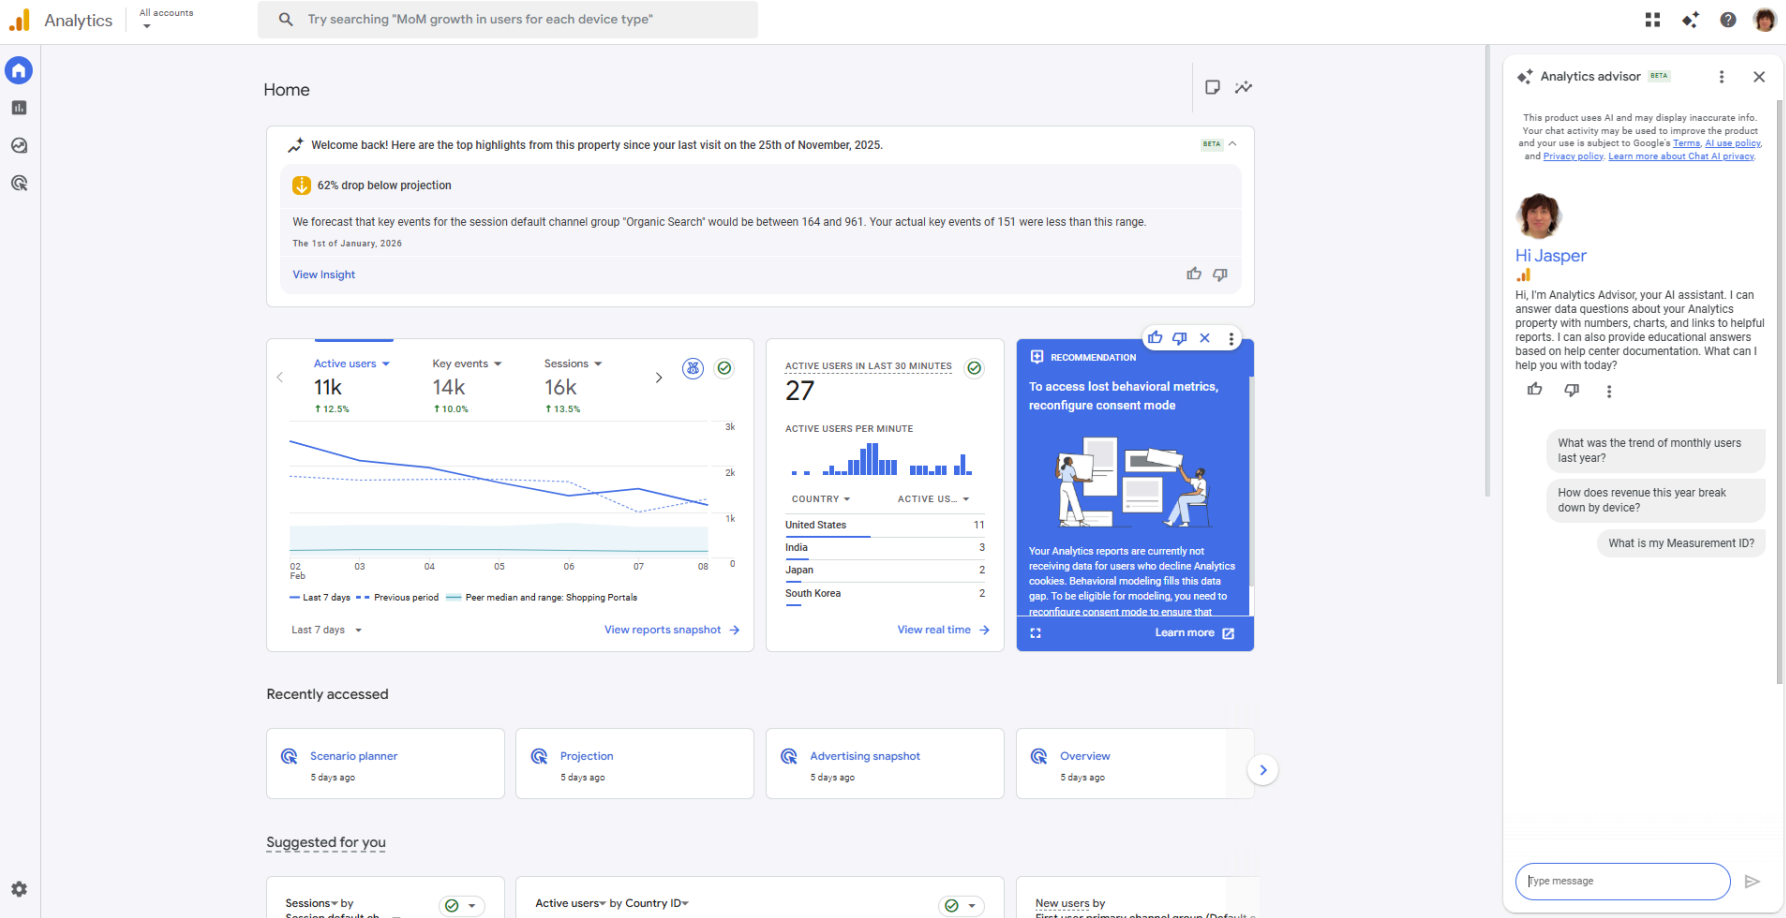Open Sessions metric dropdown
This screenshot has width=1786, height=918.
point(573,364)
